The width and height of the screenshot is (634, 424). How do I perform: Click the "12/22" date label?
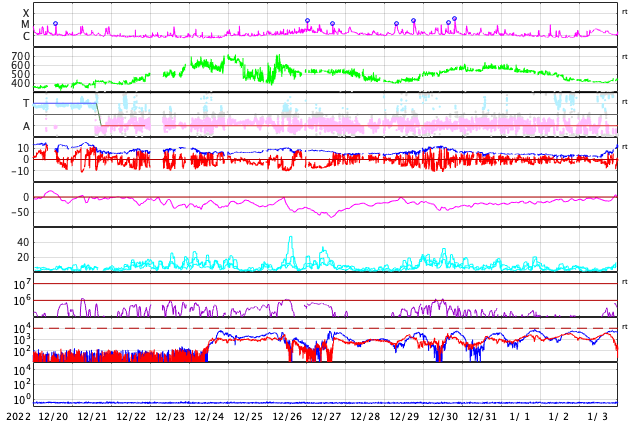(131, 416)
